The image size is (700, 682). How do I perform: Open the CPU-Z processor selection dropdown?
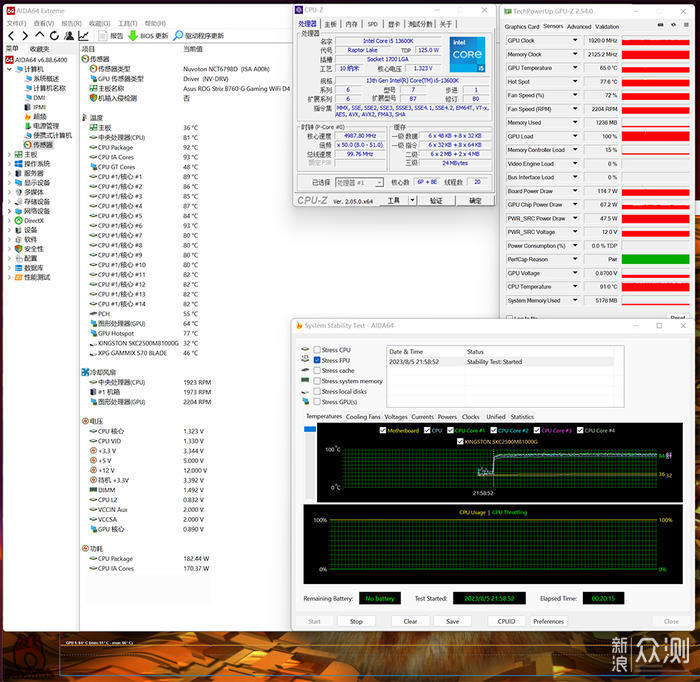pyautogui.click(x=379, y=183)
